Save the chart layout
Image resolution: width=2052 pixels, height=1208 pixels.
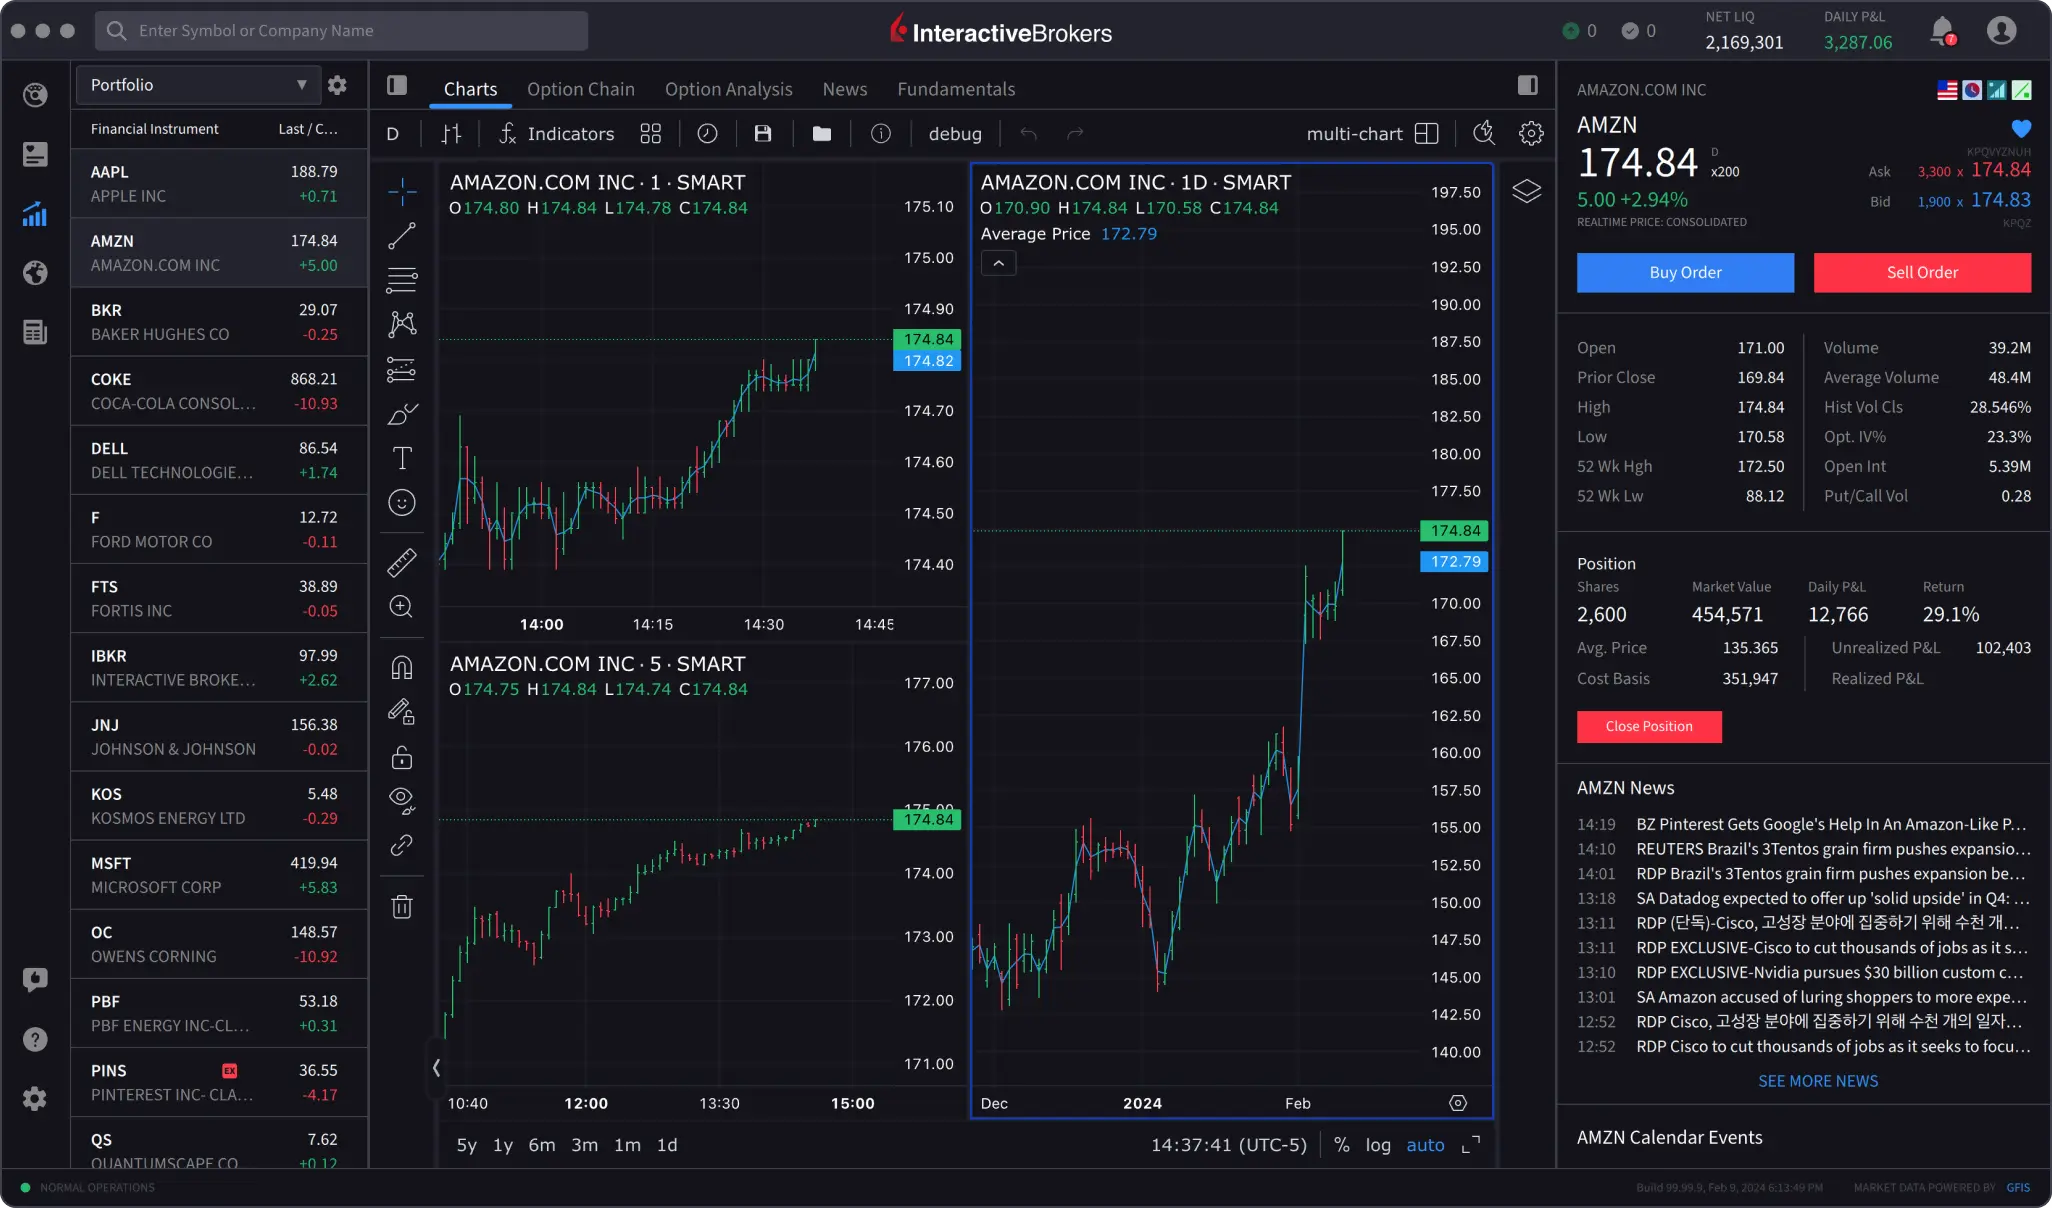point(763,133)
